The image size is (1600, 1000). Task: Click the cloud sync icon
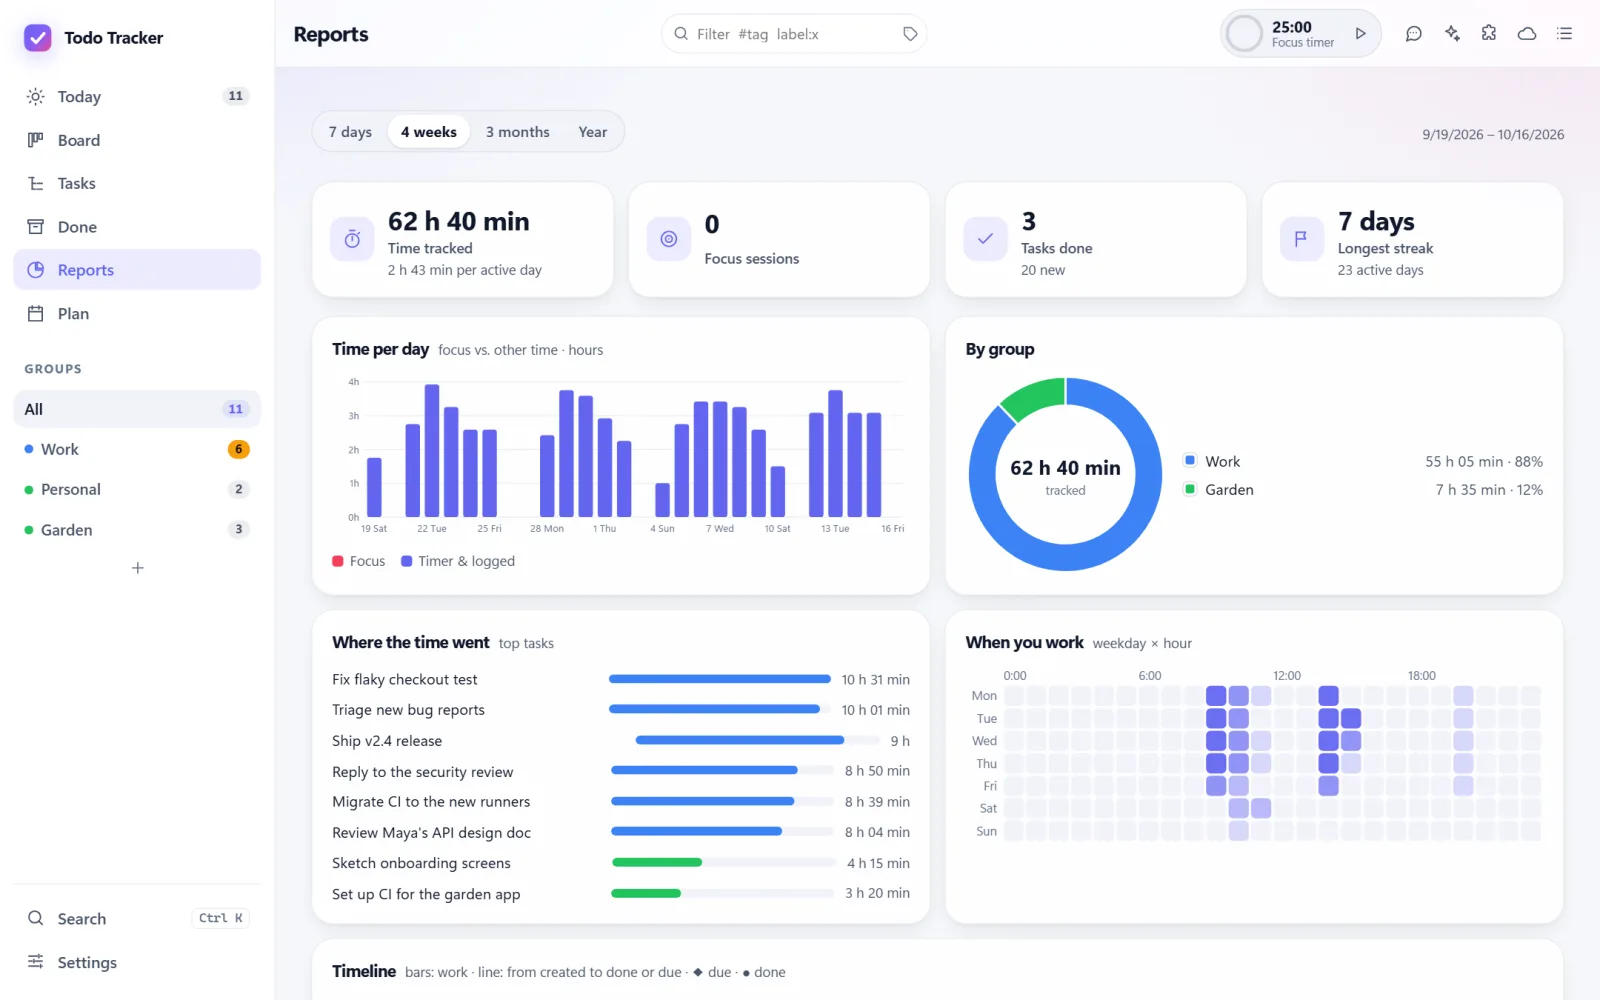tap(1527, 34)
